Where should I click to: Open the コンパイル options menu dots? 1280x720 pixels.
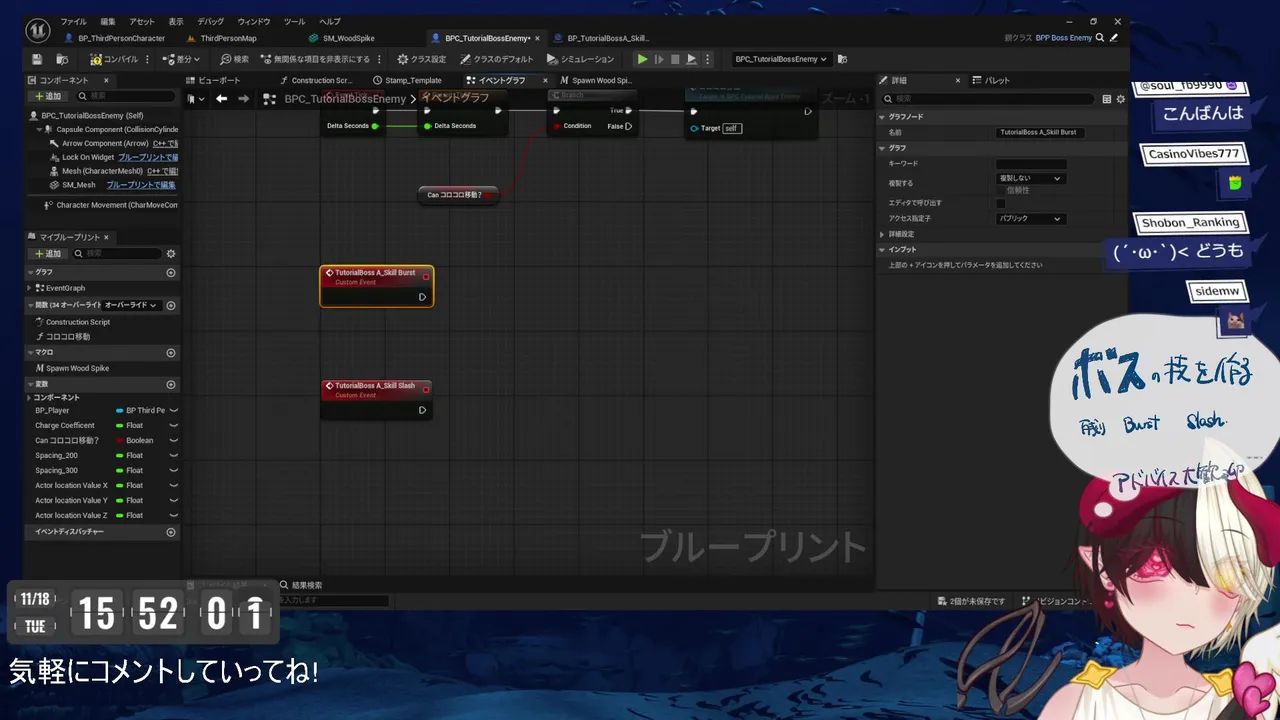coord(148,59)
